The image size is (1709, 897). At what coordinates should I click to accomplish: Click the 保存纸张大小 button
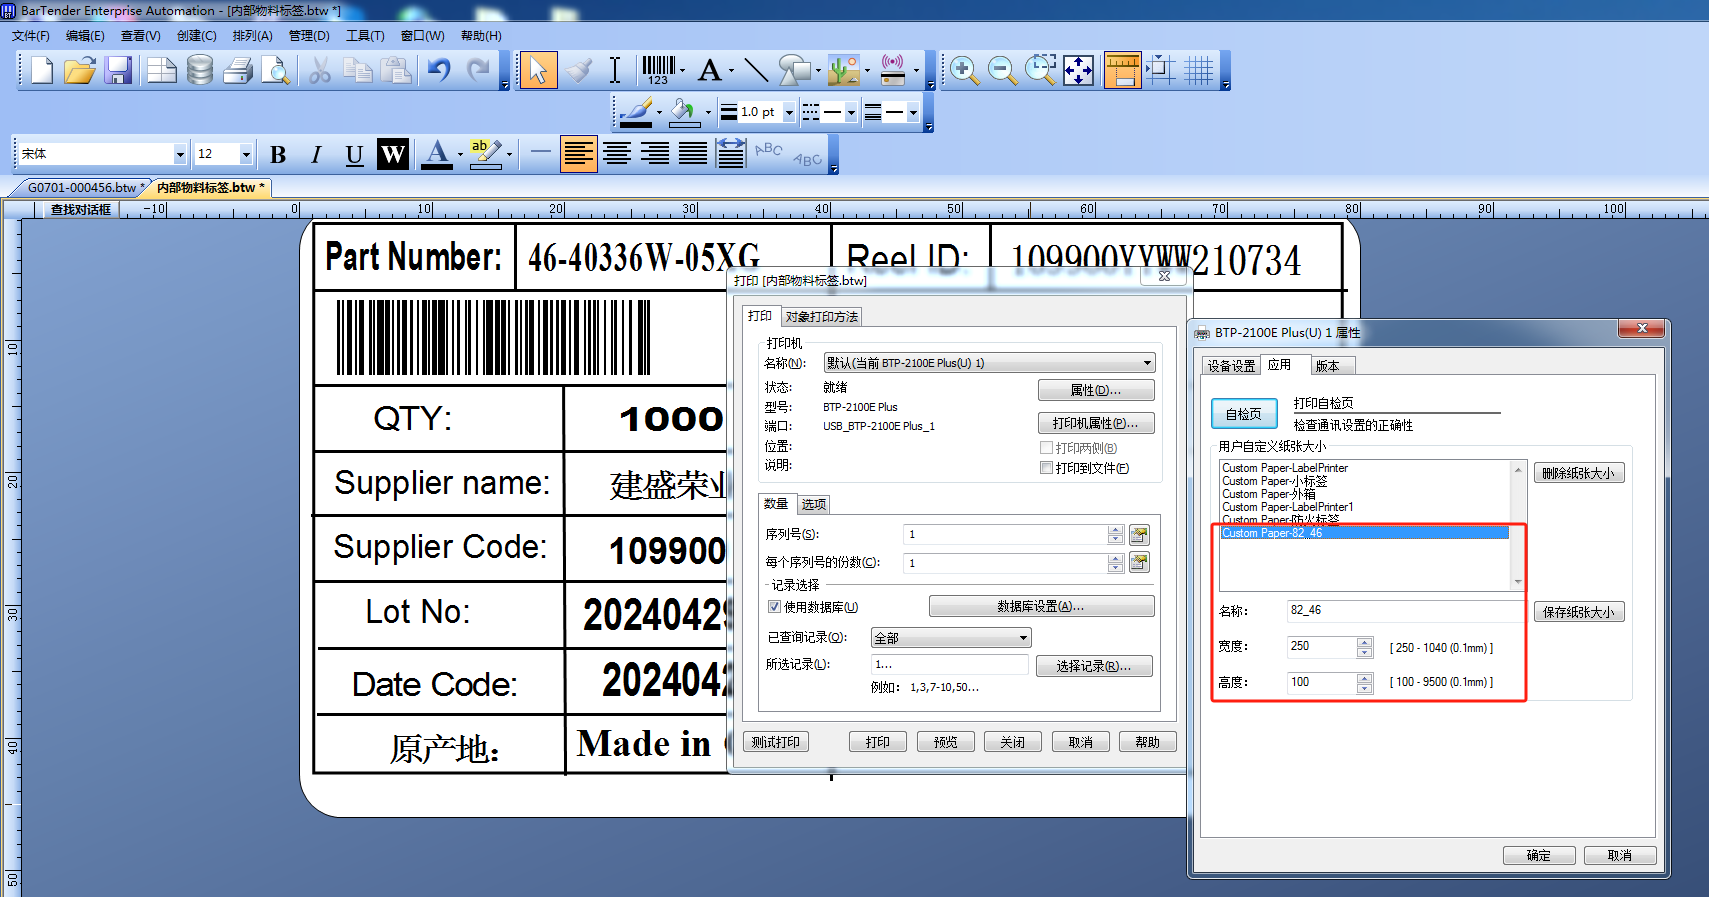pos(1578,612)
